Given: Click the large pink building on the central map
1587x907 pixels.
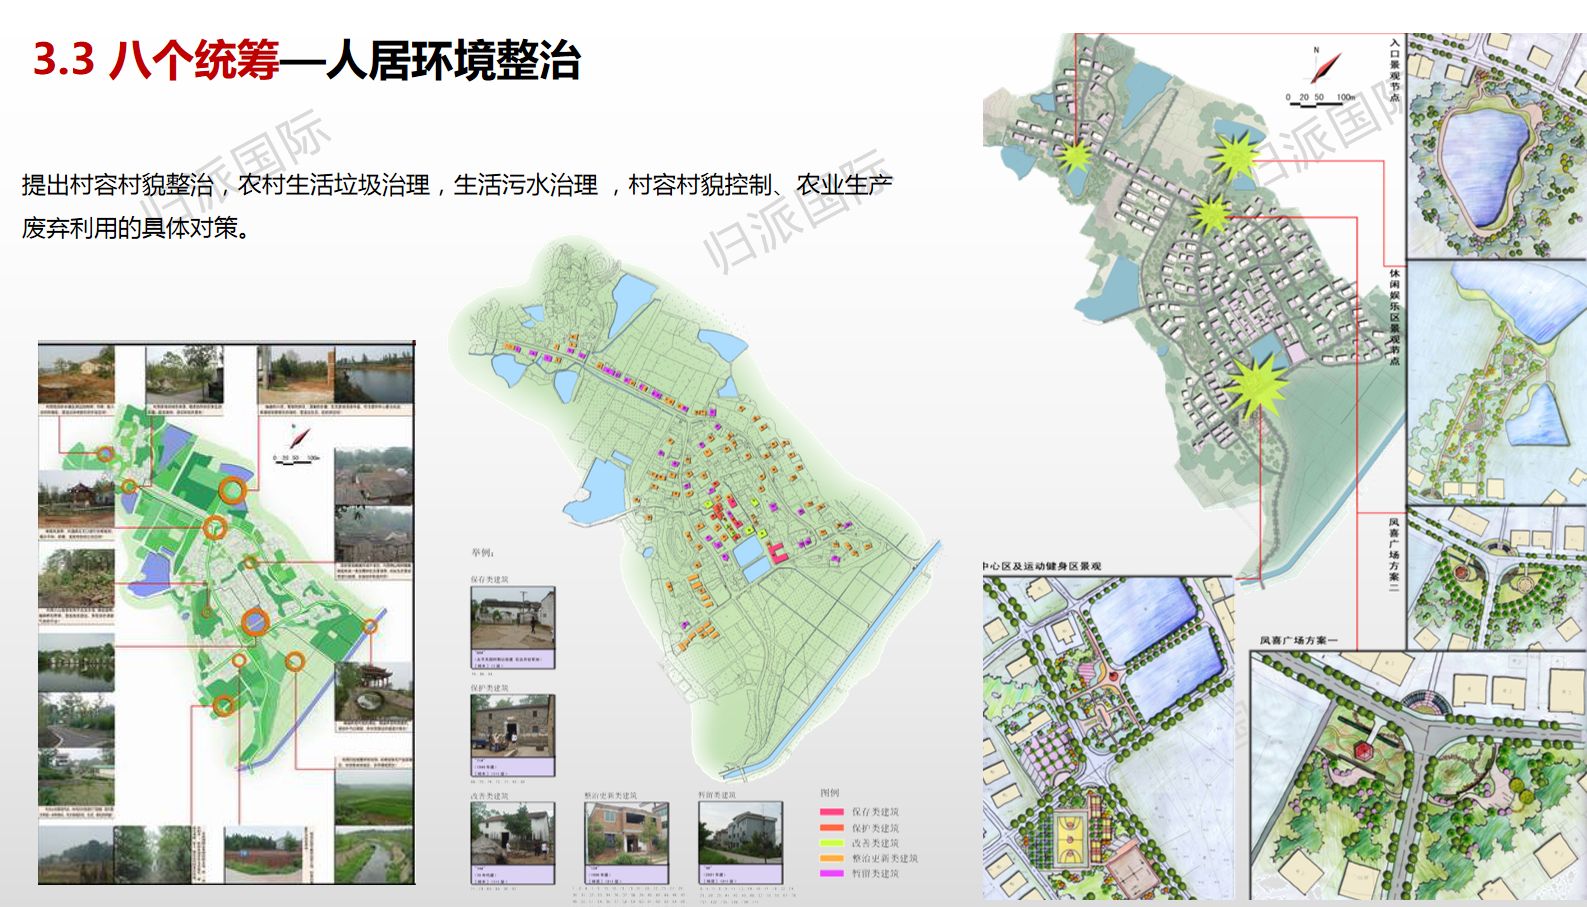Looking at the screenshot, I should [x=777, y=551].
